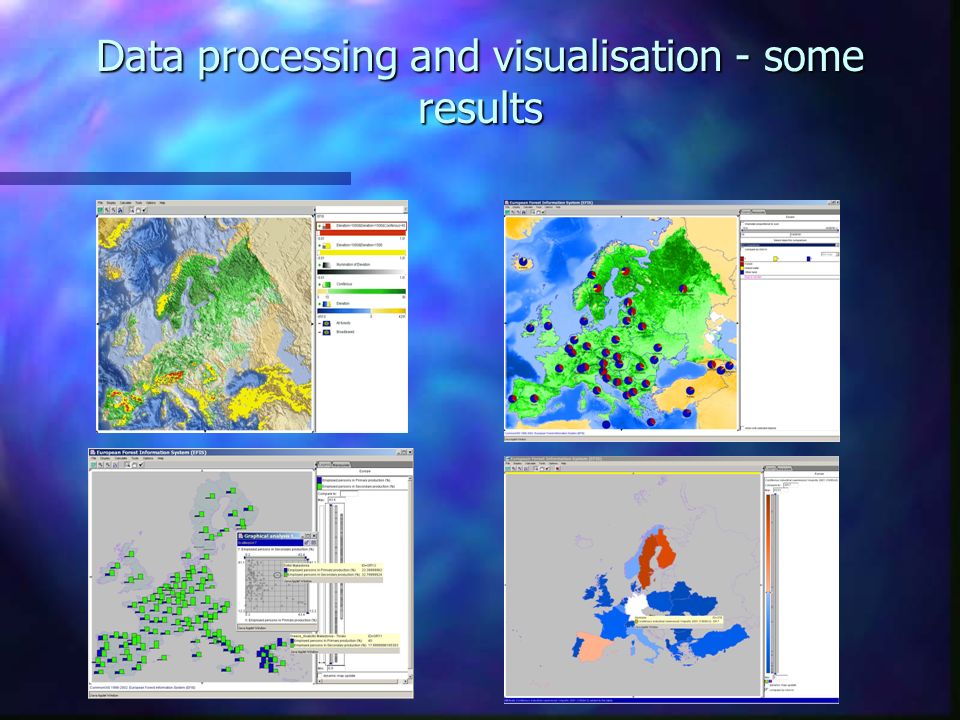The width and height of the screenshot is (960, 720).
Task: Switch to Legend tab in bar chart window
Action: coord(324,465)
